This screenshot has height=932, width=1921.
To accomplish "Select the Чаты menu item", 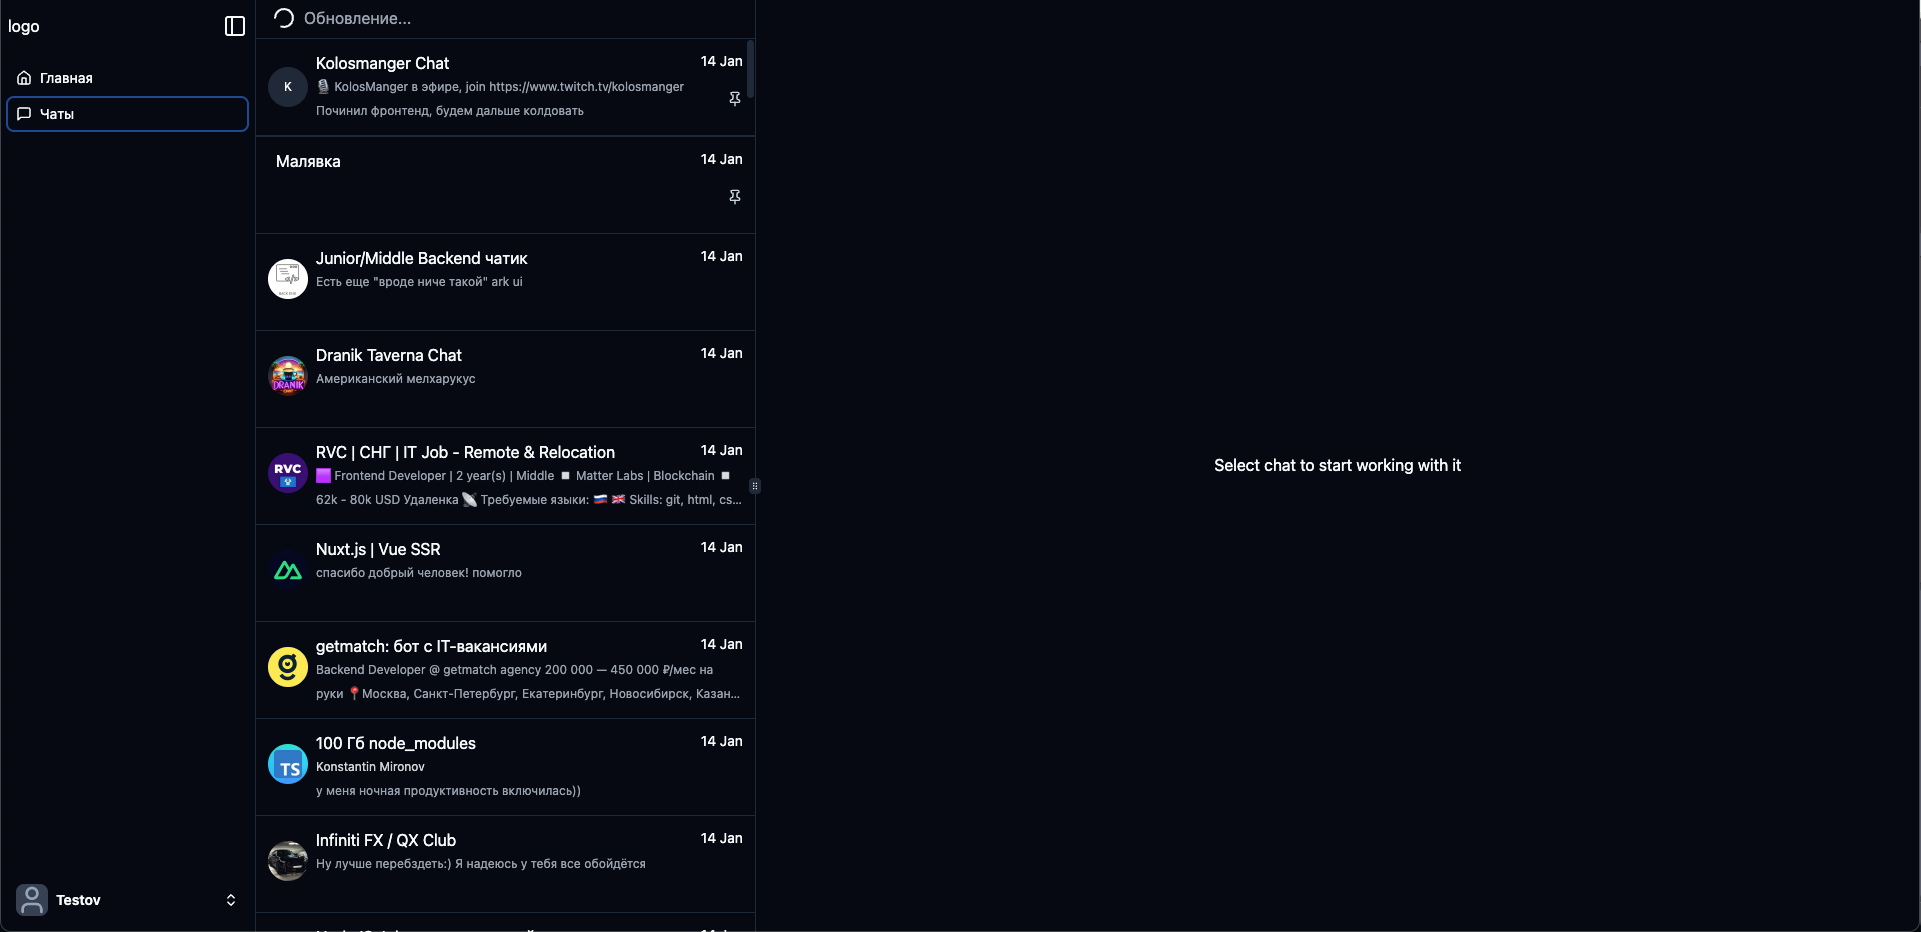I will 128,114.
